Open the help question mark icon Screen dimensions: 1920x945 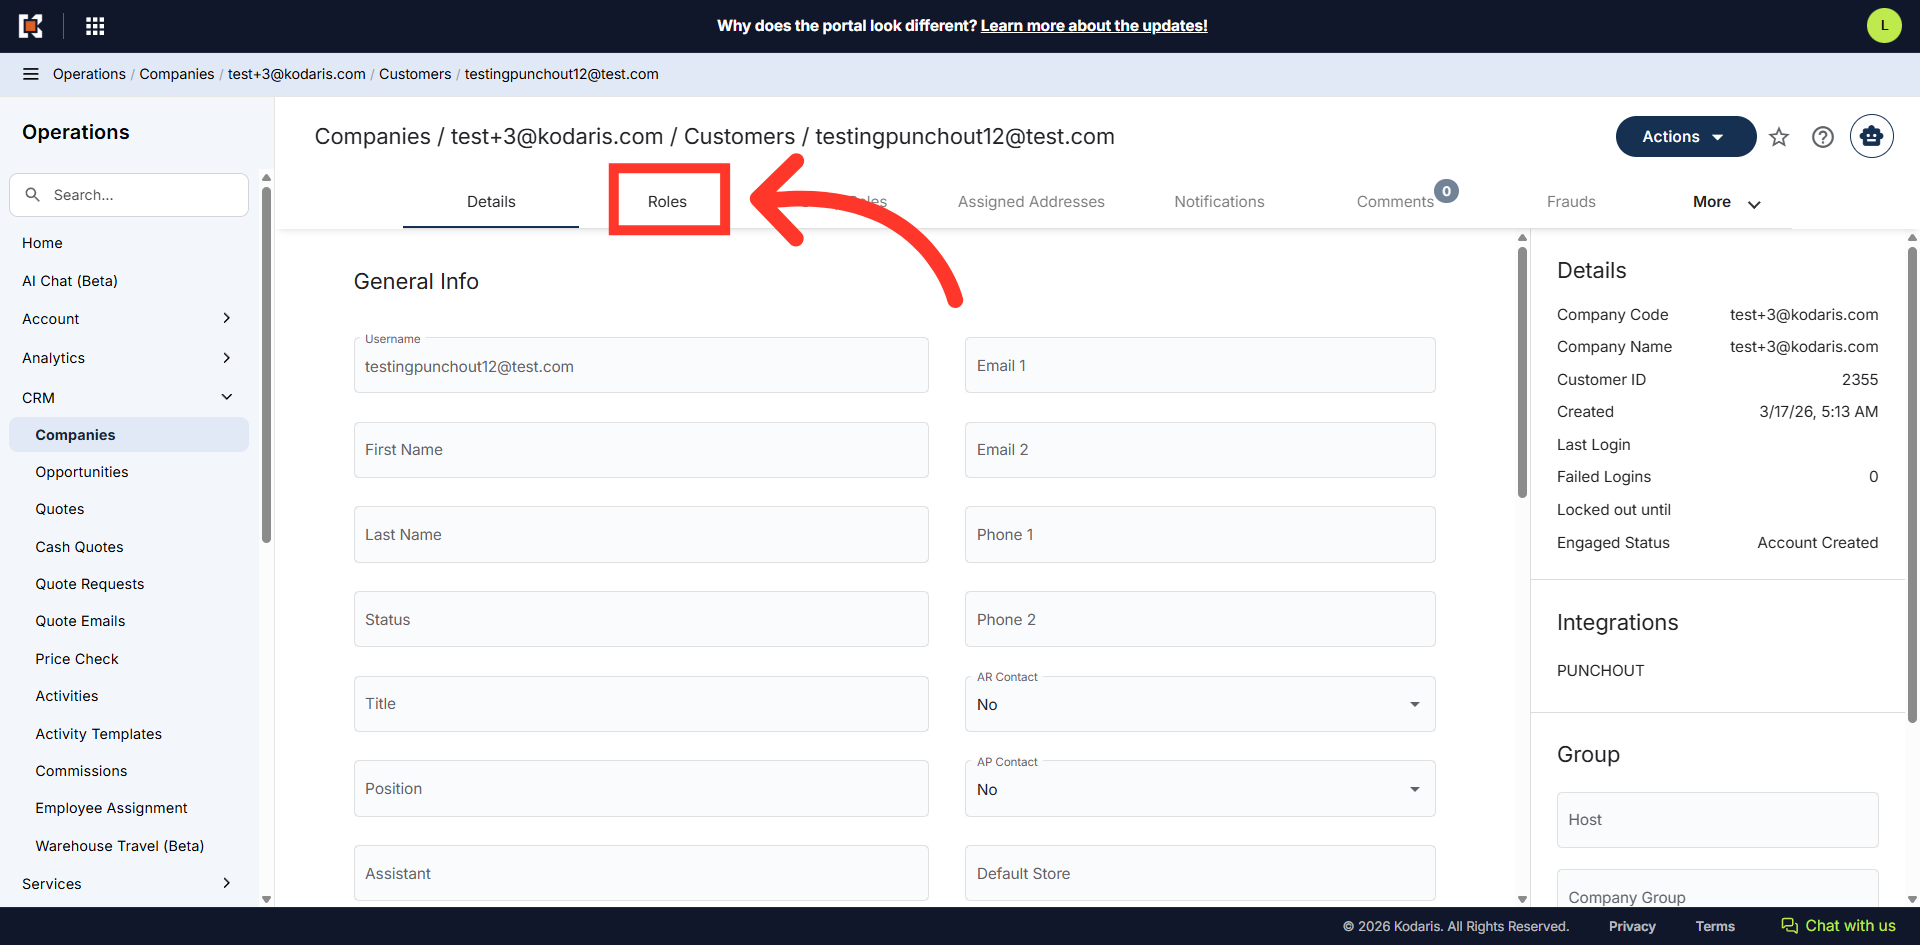(1823, 137)
